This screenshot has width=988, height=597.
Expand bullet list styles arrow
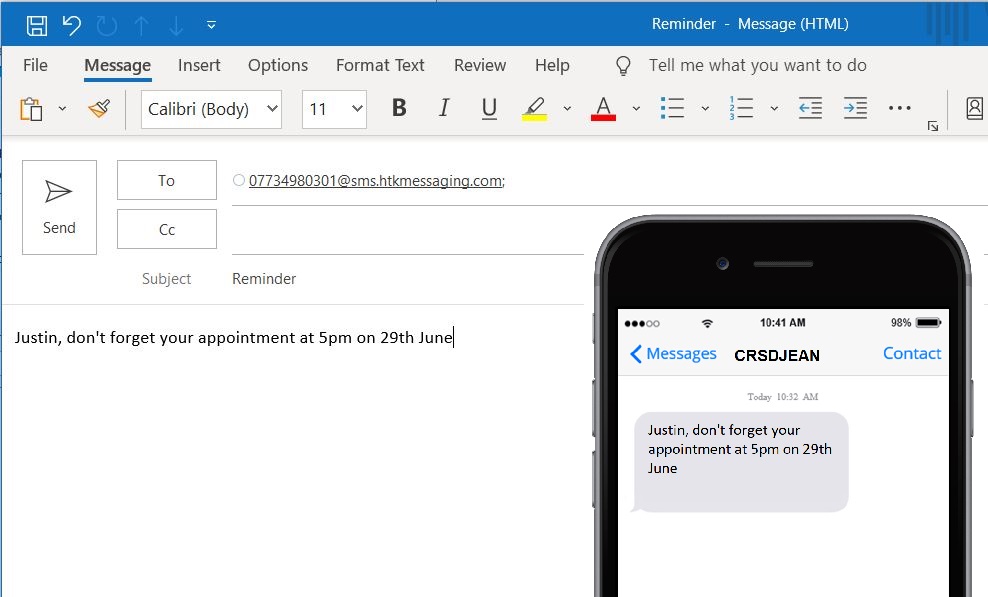click(x=705, y=108)
